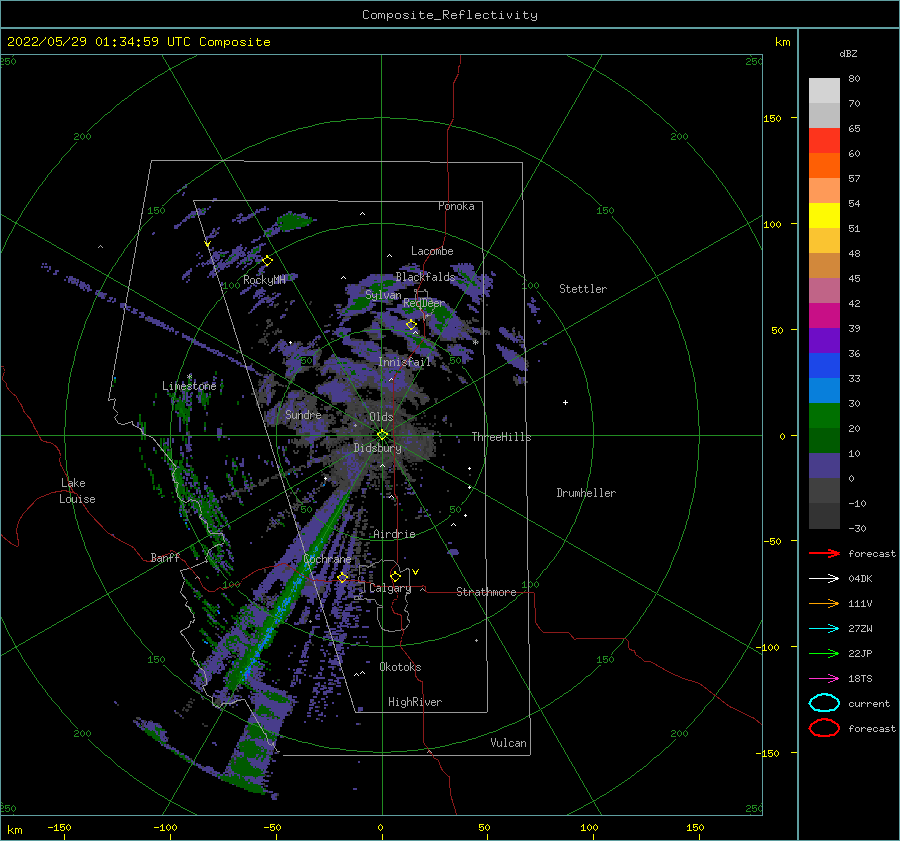Click the yellow diamond marker below Cochrane
Image resolution: width=900 pixels, height=841 pixels.
(x=343, y=577)
